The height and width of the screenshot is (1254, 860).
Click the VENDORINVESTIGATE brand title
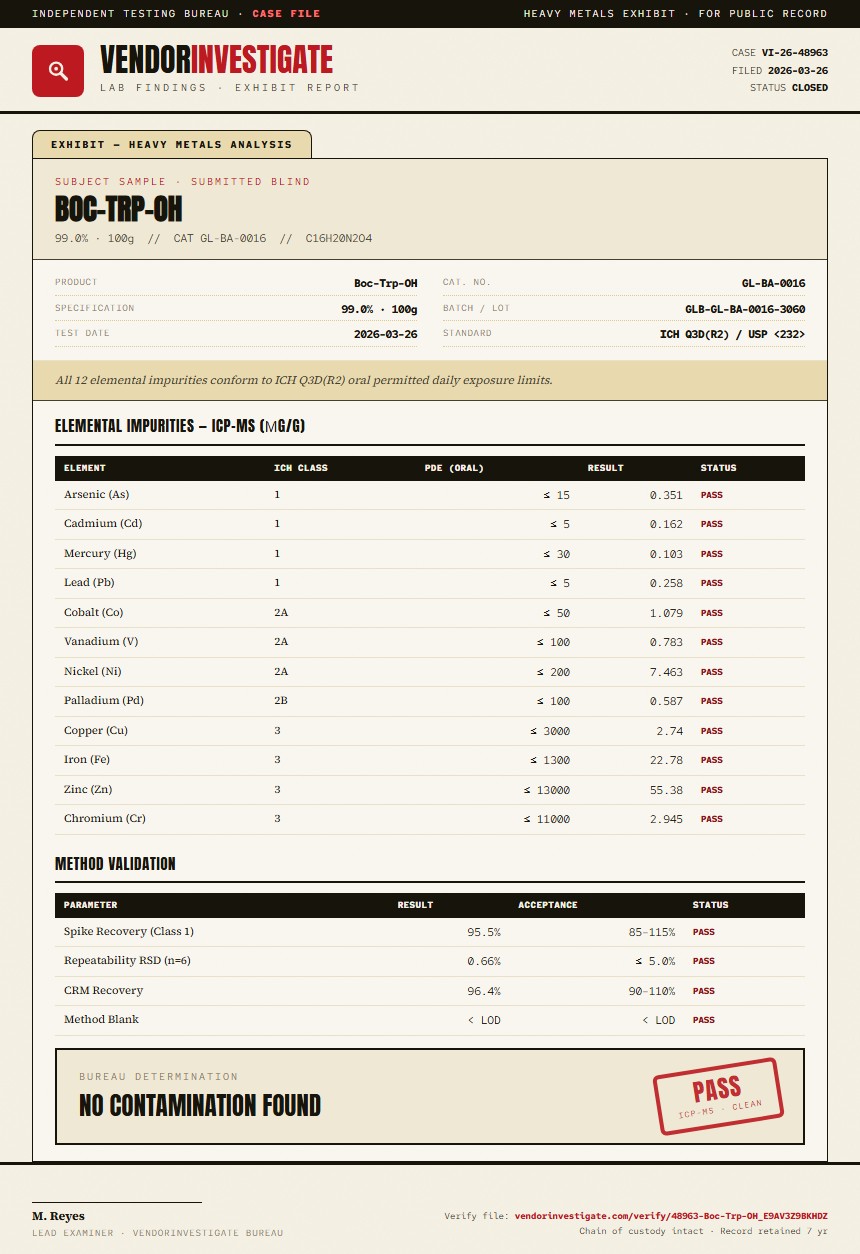coord(217,61)
